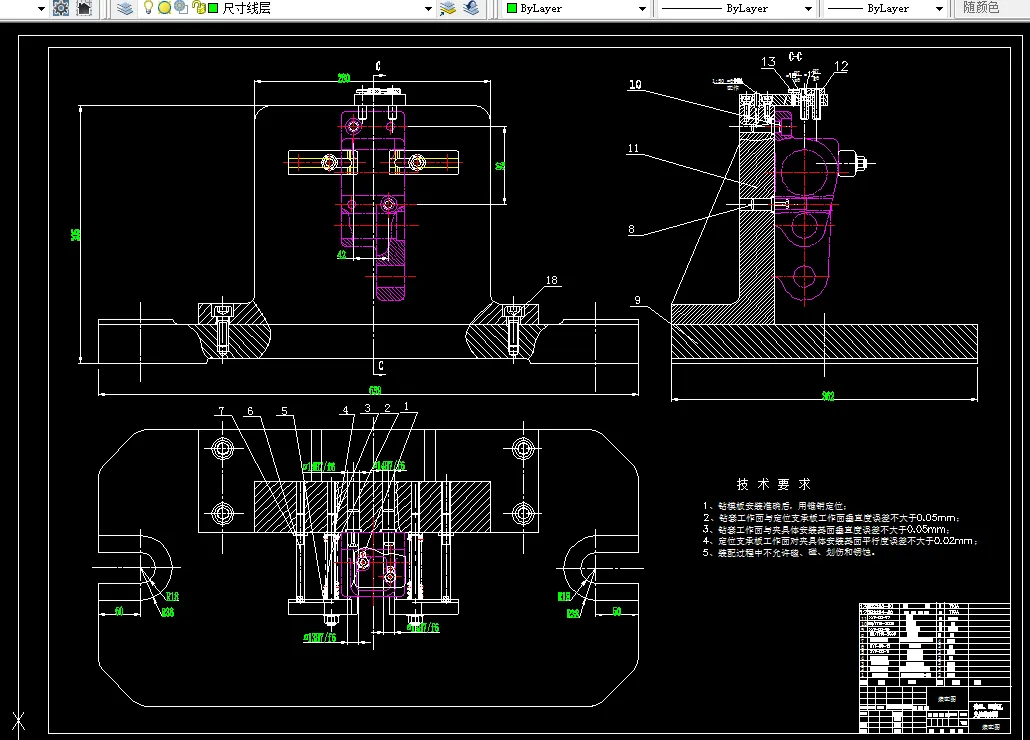Screen dimensions: 1030x740
Task: Select part balloon number 7
Action: [221, 411]
